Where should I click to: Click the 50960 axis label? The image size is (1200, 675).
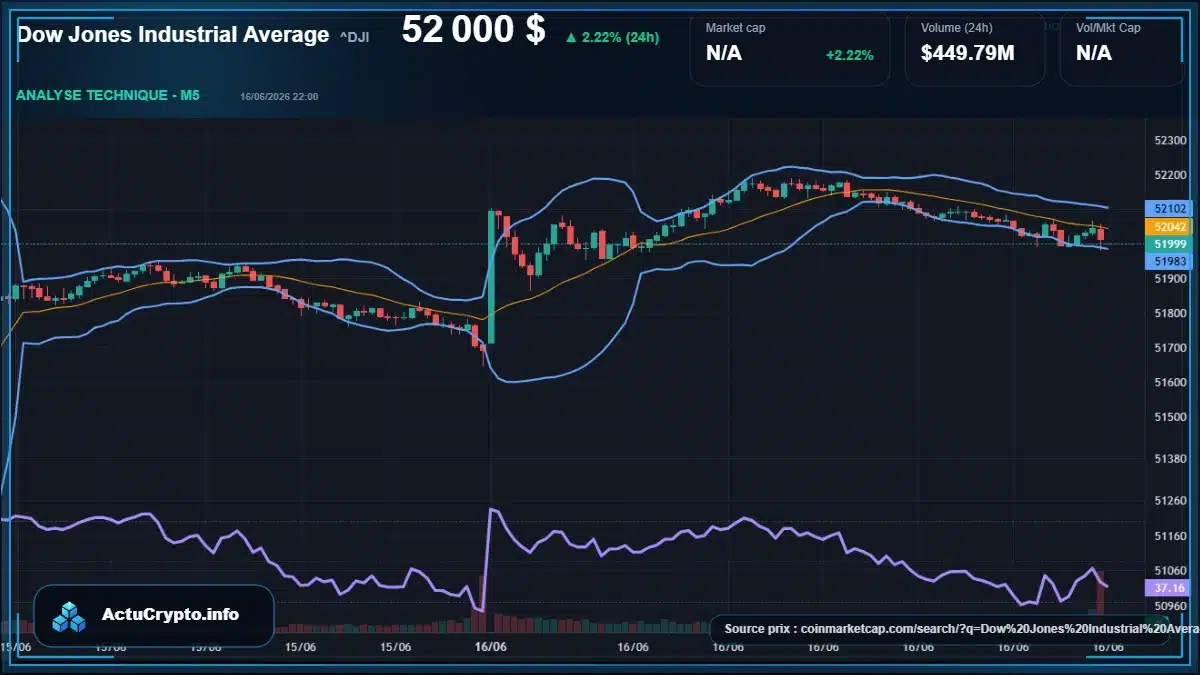(x=1169, y=606)
